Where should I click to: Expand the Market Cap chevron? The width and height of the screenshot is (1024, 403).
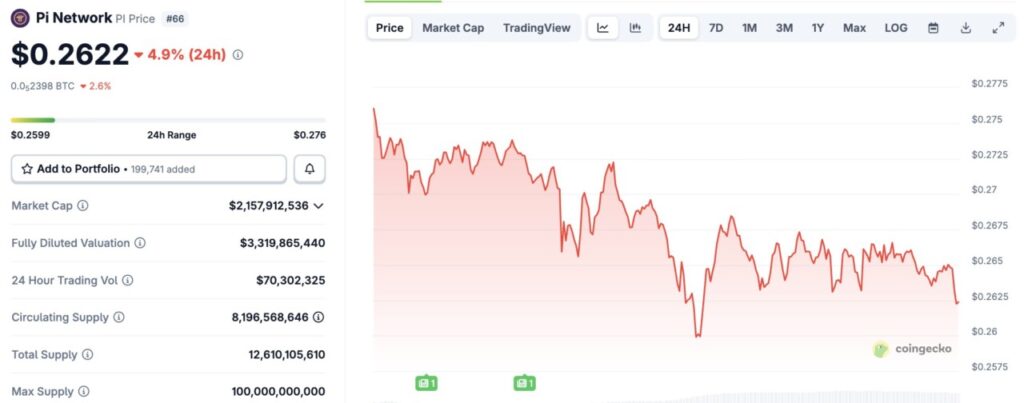coord(319,206)
